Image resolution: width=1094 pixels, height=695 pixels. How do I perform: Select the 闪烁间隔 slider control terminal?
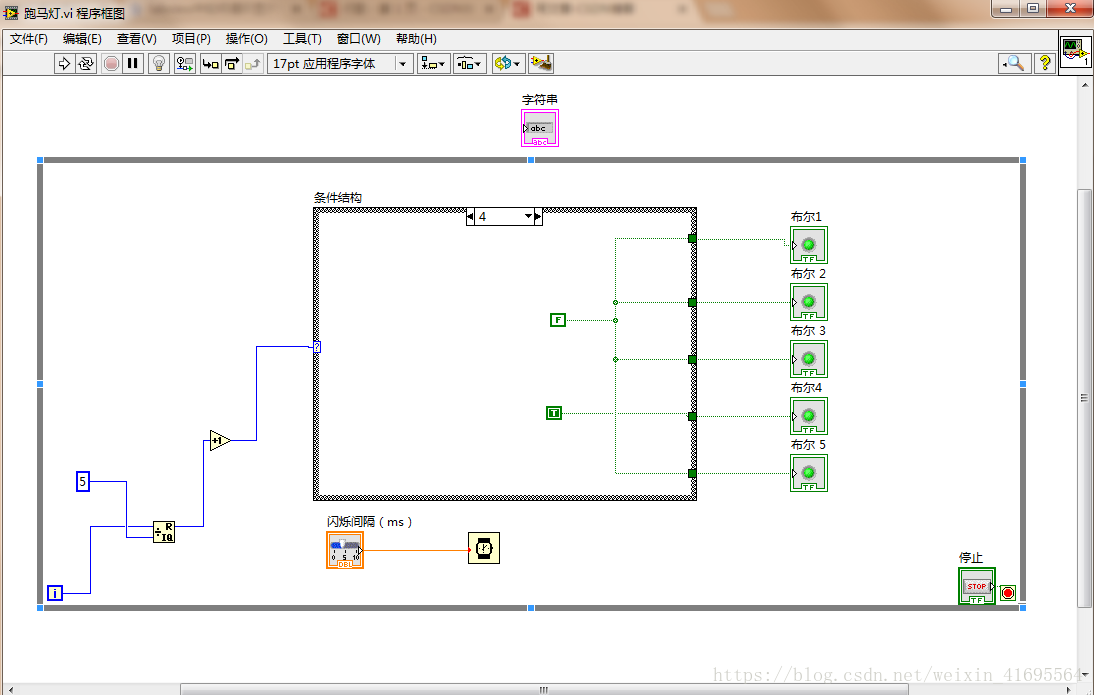345,550
